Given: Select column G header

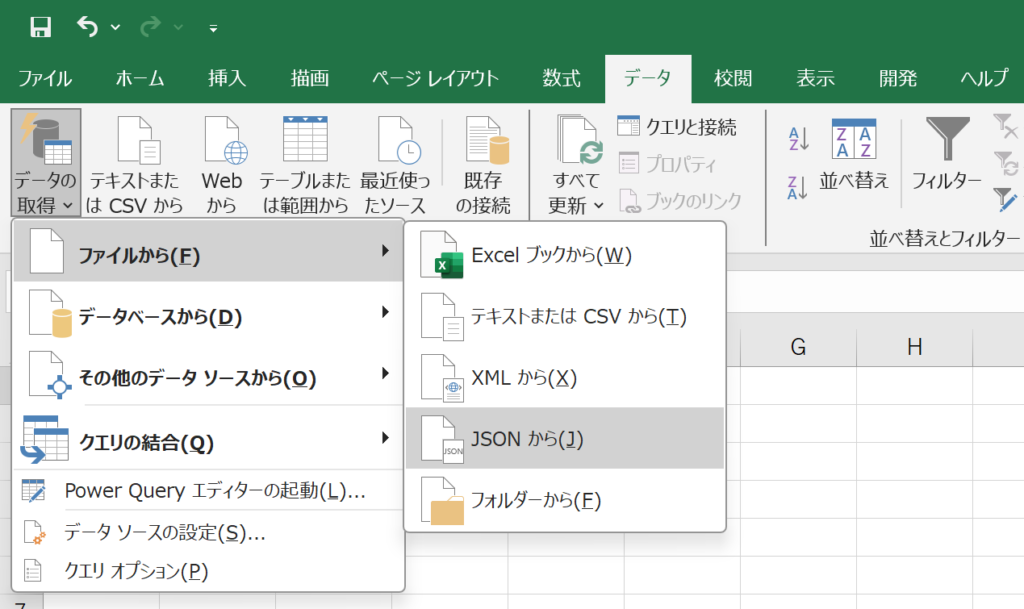Looking at the screenshot, I should [798, 347].
